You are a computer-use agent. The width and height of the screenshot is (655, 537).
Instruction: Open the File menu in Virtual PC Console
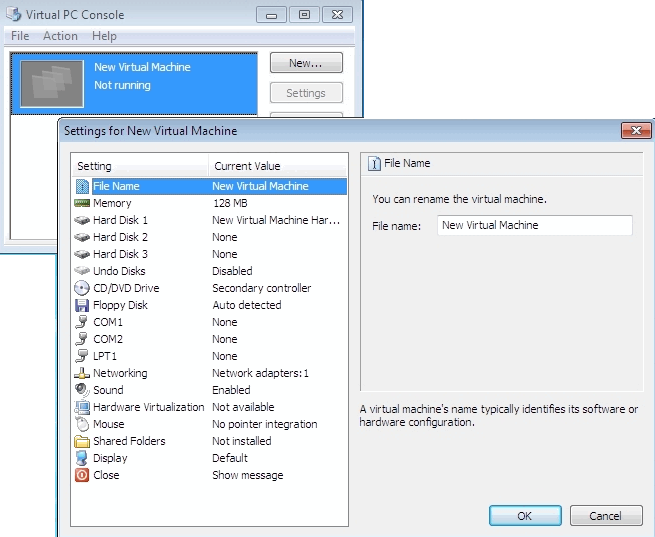[20, 36]
